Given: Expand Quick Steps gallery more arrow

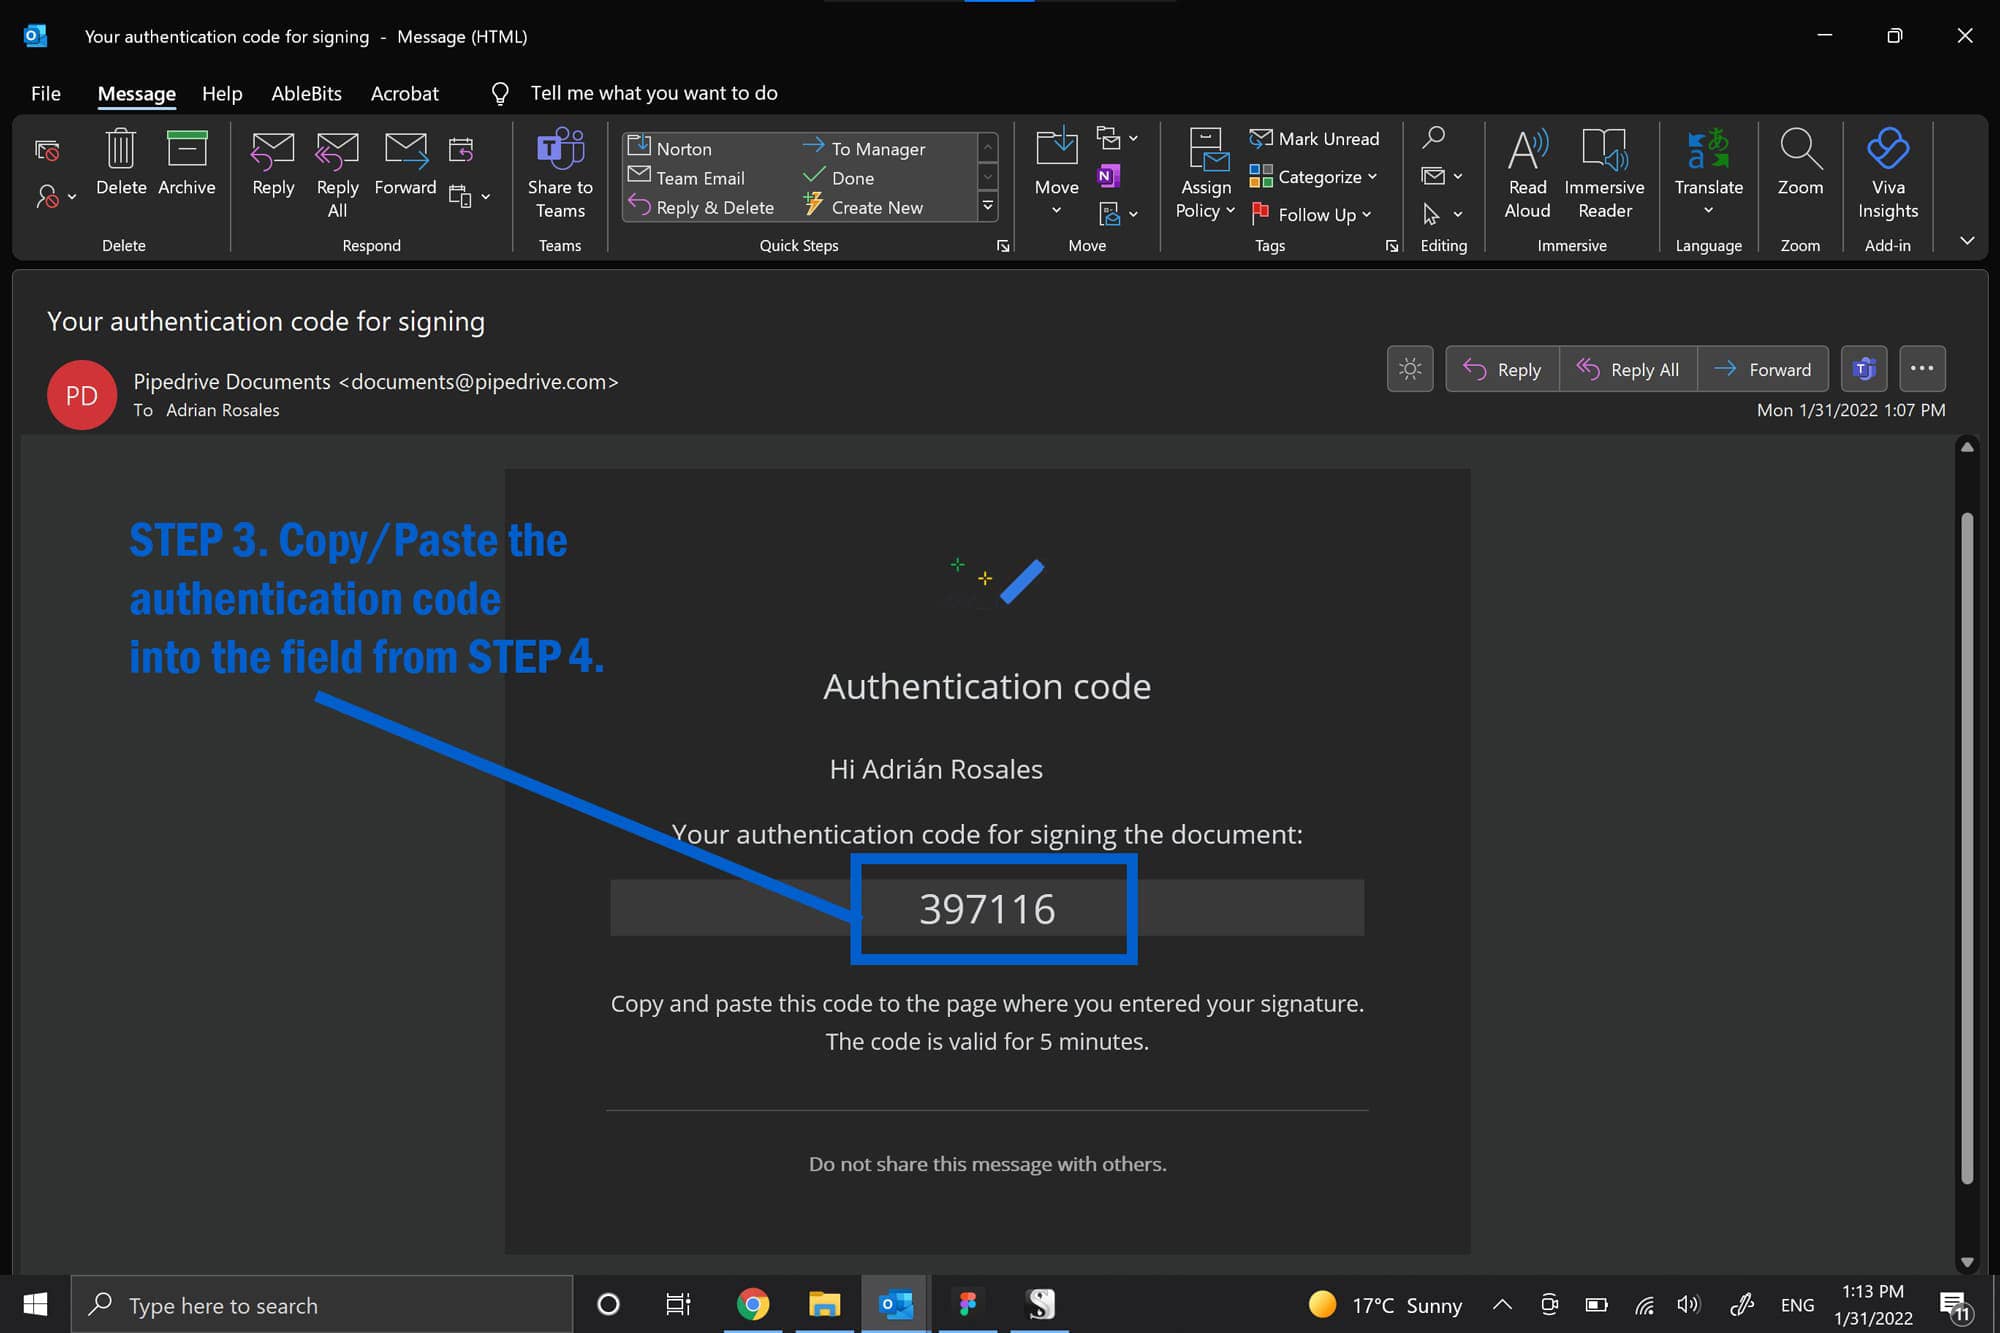Looking at the screenshot, I should [x=988, y=207].
